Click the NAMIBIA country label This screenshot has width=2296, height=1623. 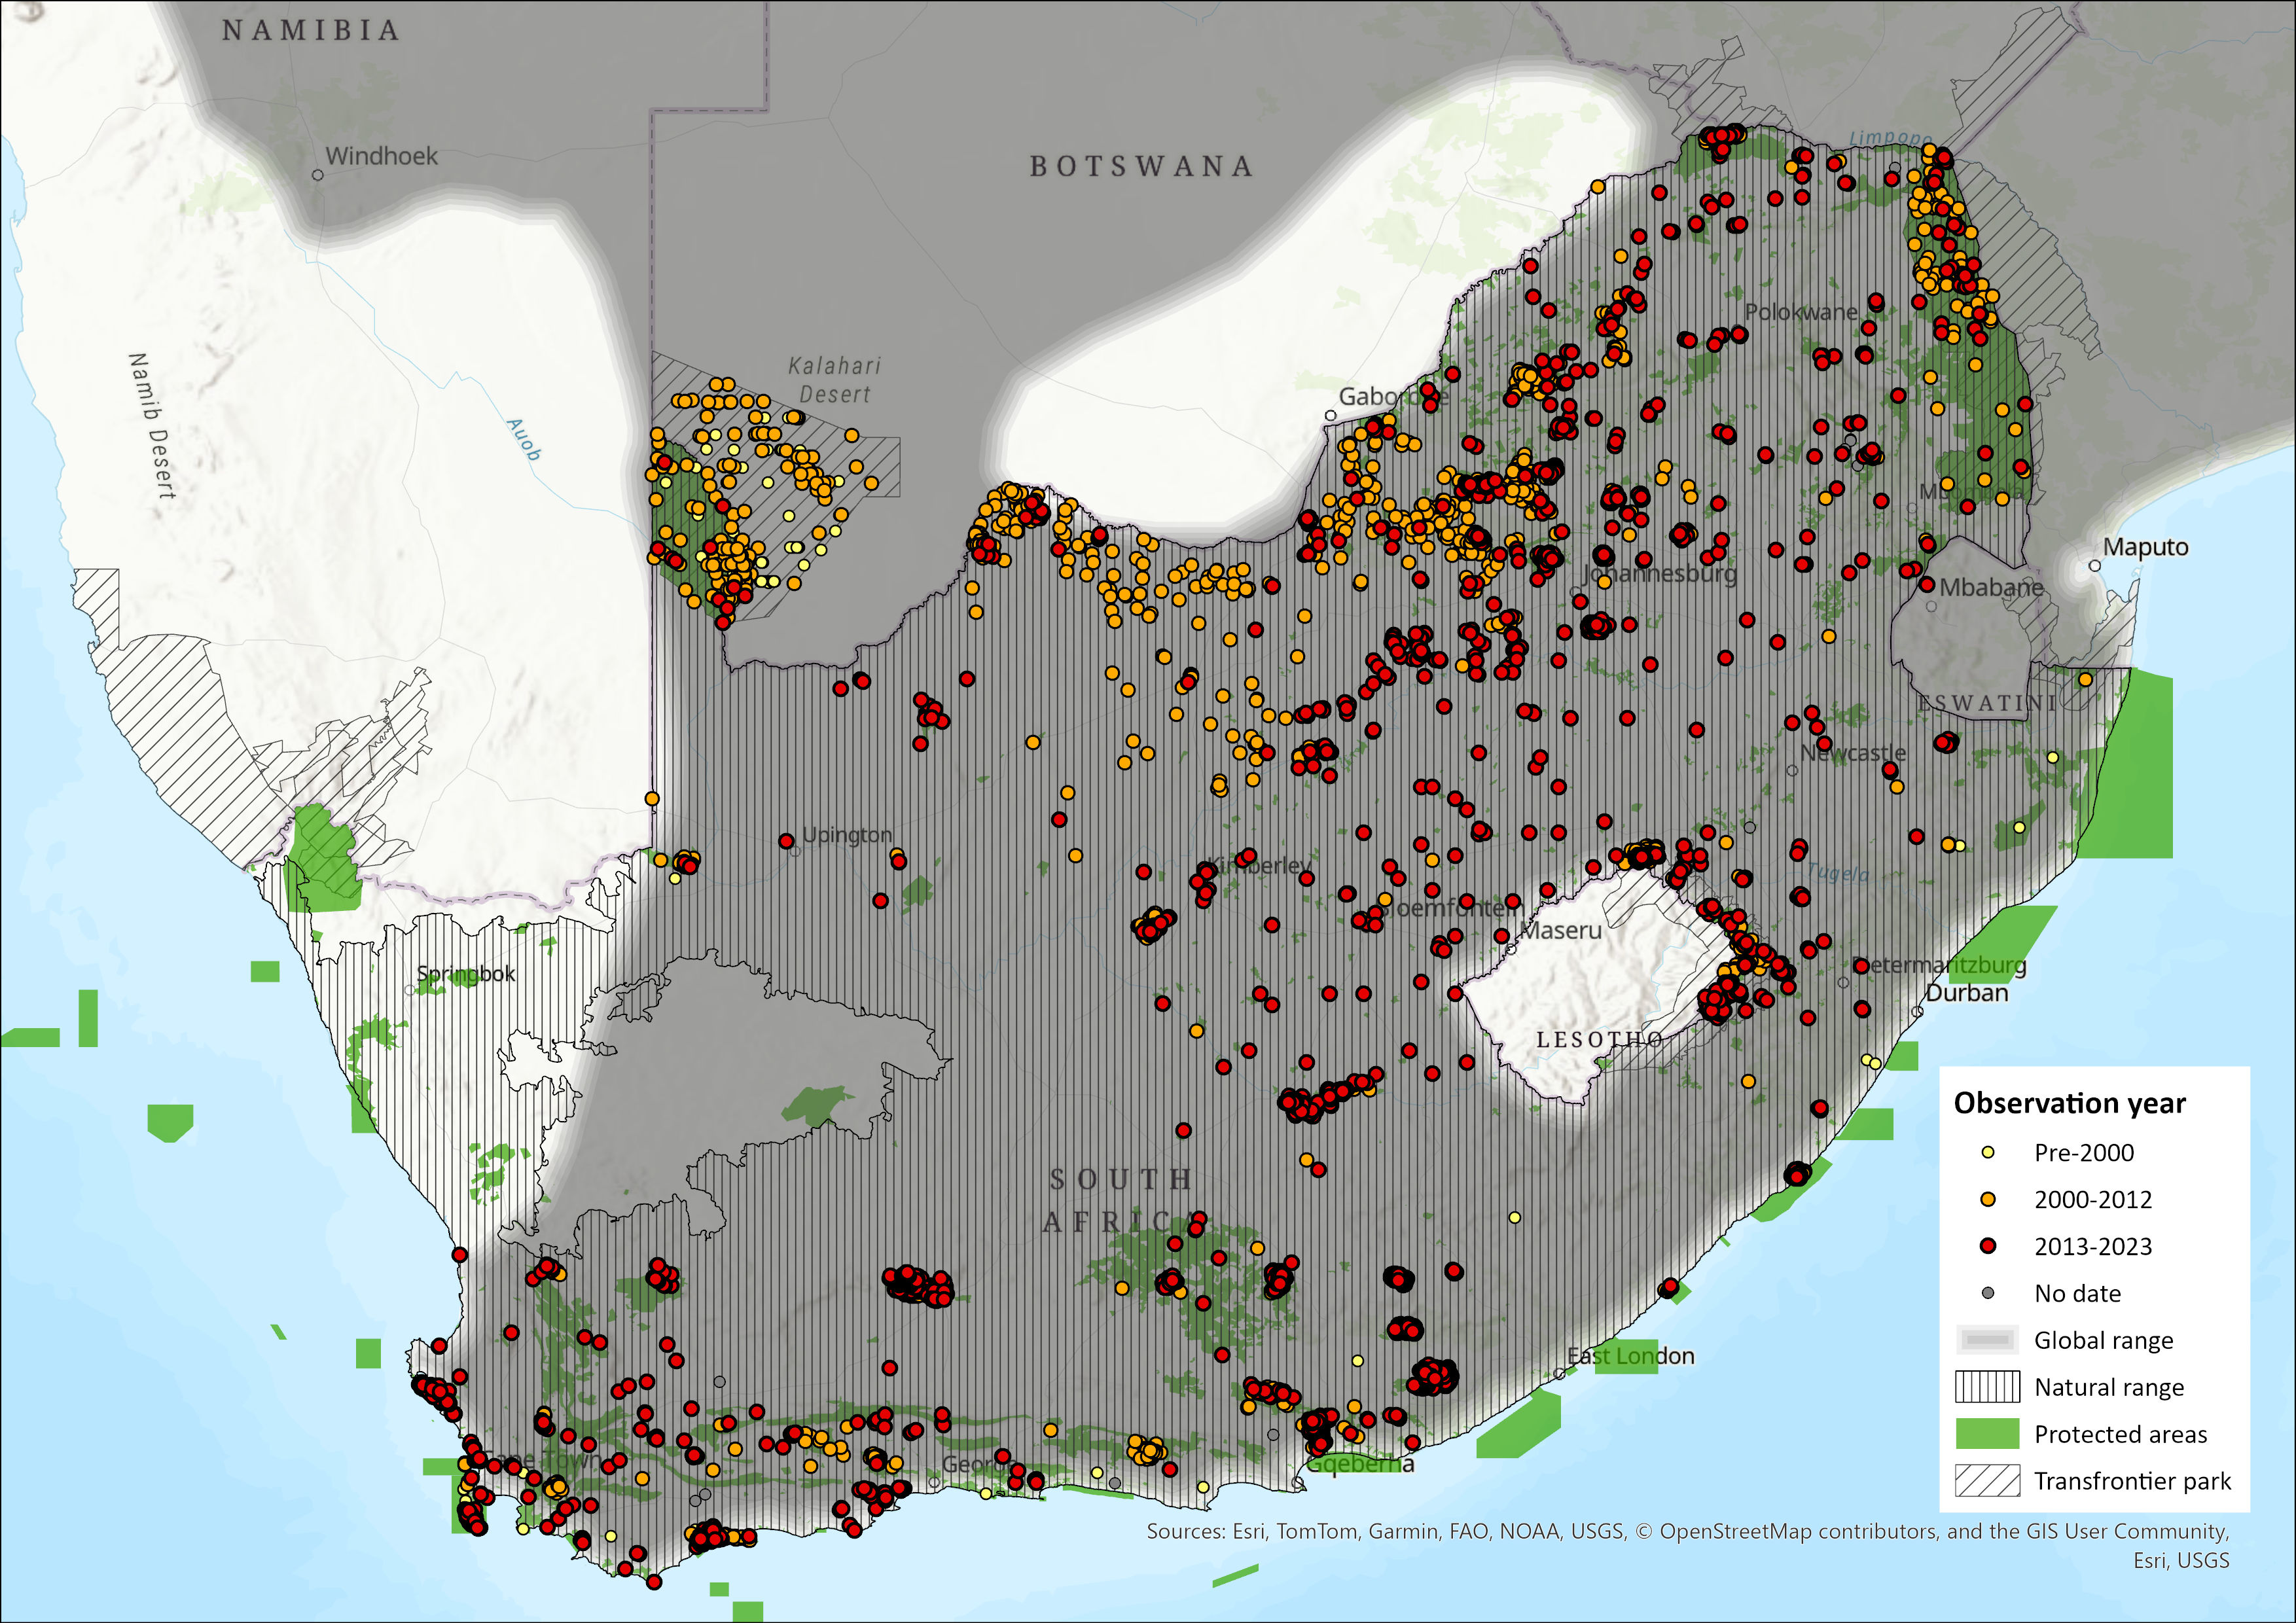(x=311, y=31)
